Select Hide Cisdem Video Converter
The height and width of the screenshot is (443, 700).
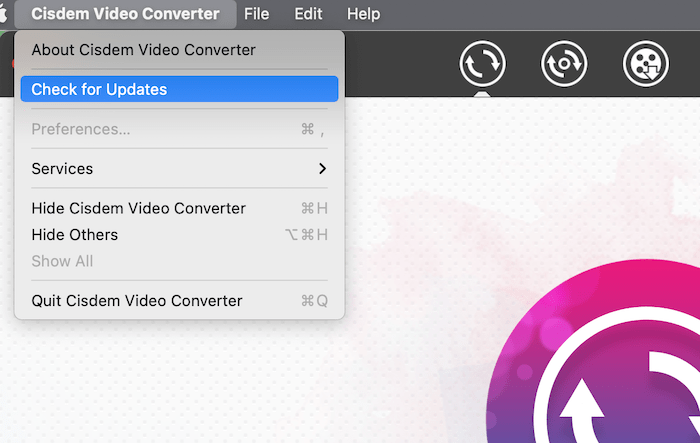point(138,209)
